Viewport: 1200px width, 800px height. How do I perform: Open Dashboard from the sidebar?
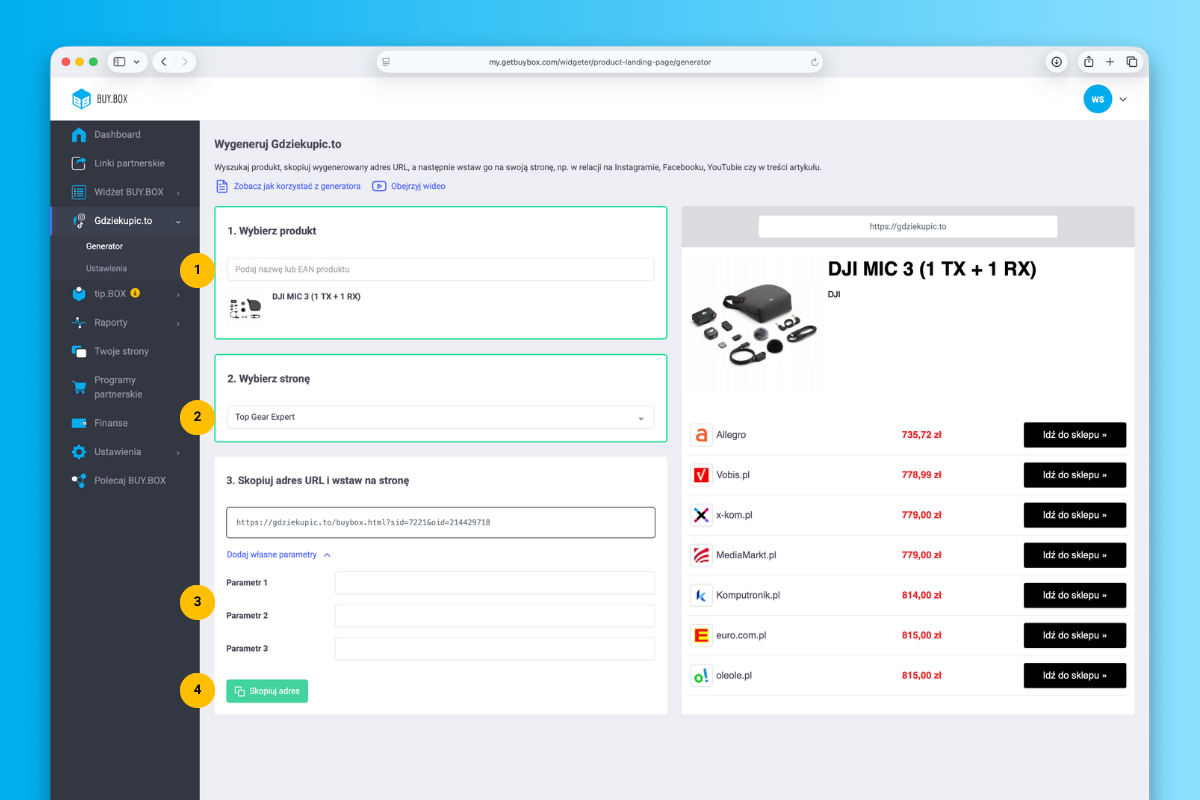(117, 135)
